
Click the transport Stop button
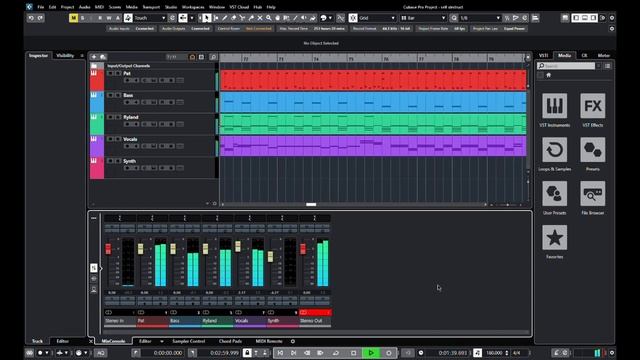[x=353, y=353]
